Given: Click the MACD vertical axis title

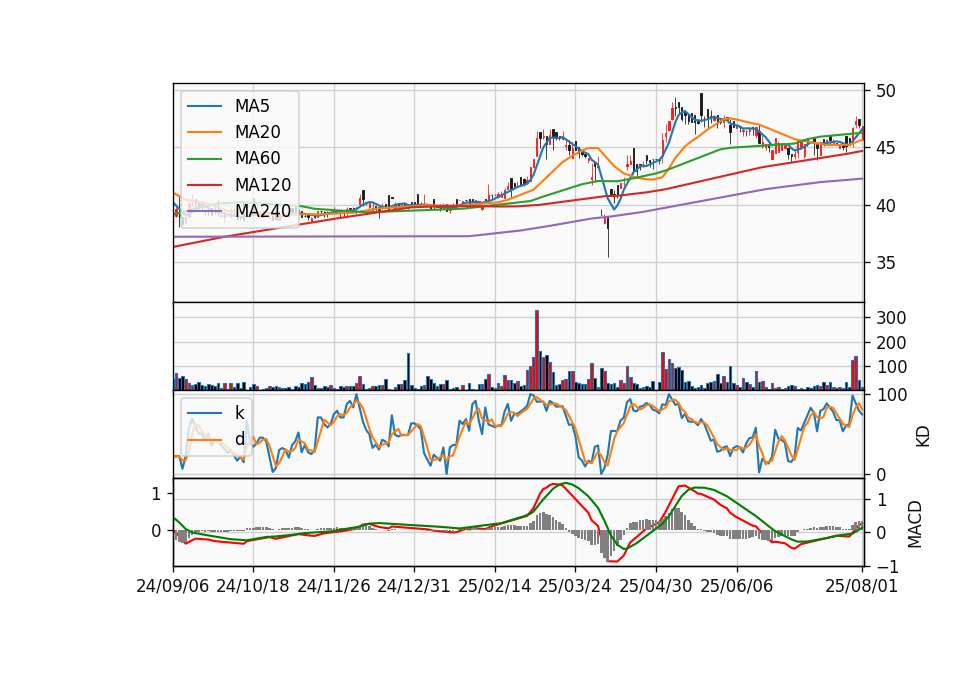Looking at the screenshot, I should [915, 524].
